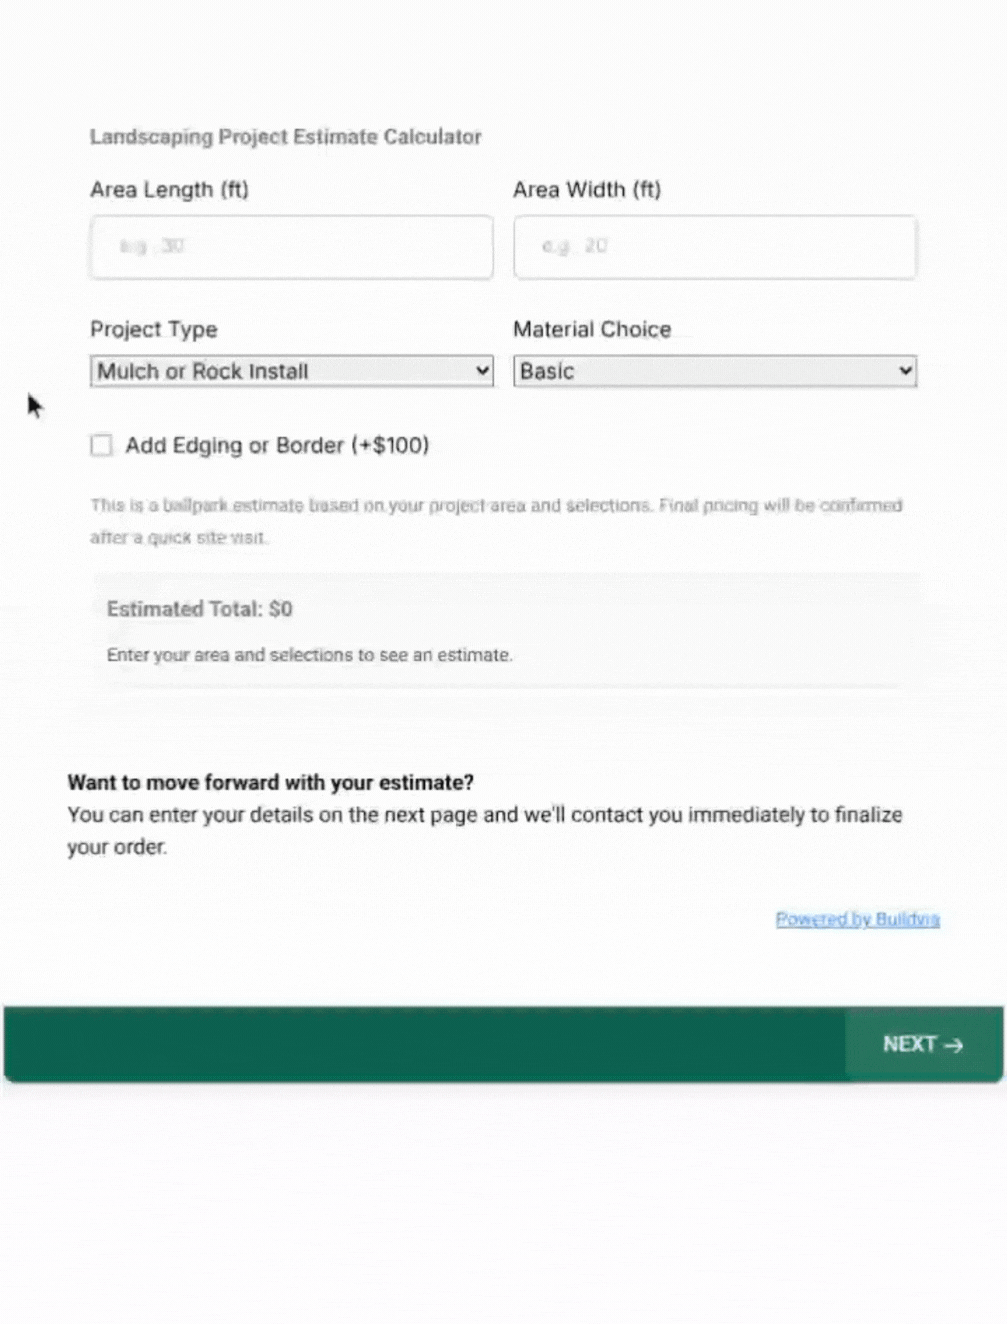
Task: Open the Material Choice "Basic" dropdown
Action: click(x=713, y=371)
